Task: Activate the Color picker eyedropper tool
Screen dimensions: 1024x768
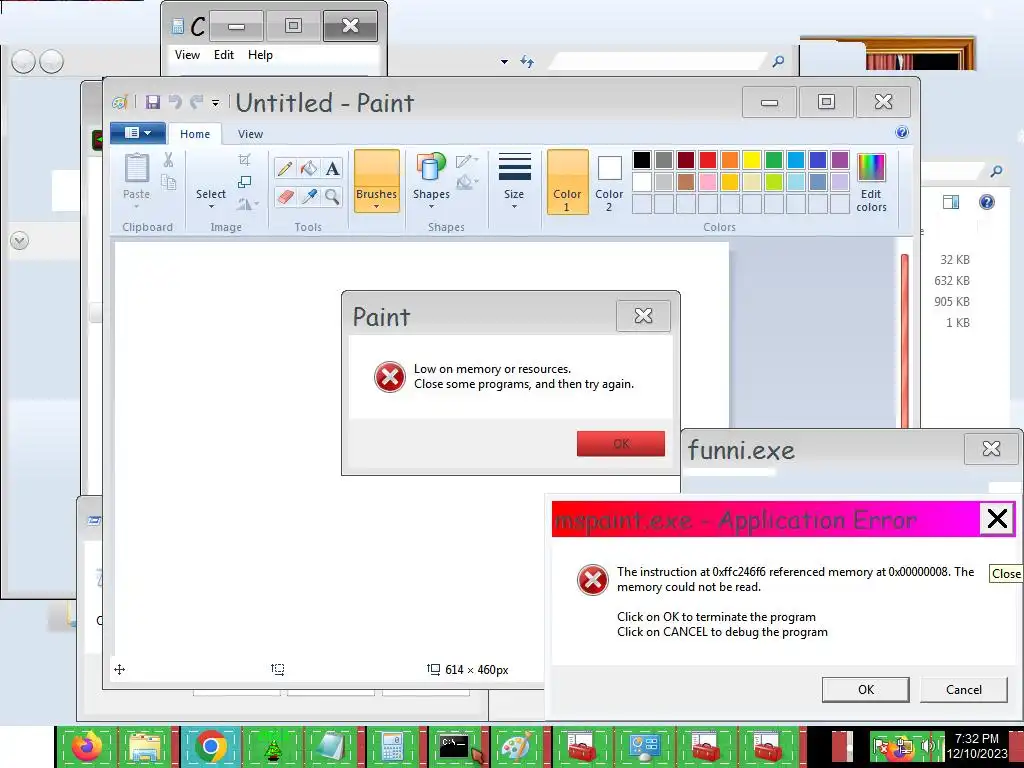Action: [x=308, y=196]
